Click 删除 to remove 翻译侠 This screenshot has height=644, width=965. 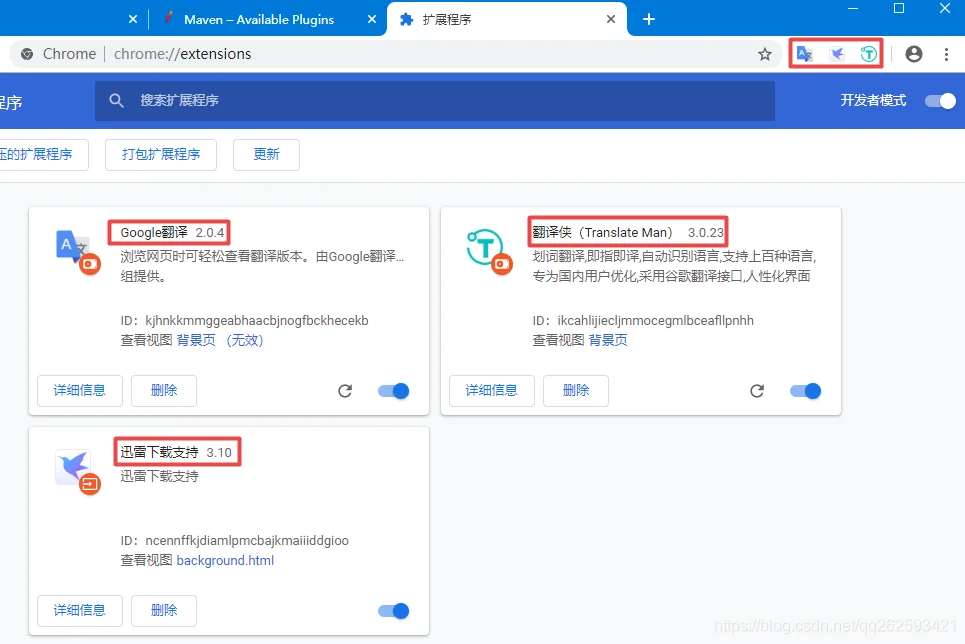pos(576,391)
